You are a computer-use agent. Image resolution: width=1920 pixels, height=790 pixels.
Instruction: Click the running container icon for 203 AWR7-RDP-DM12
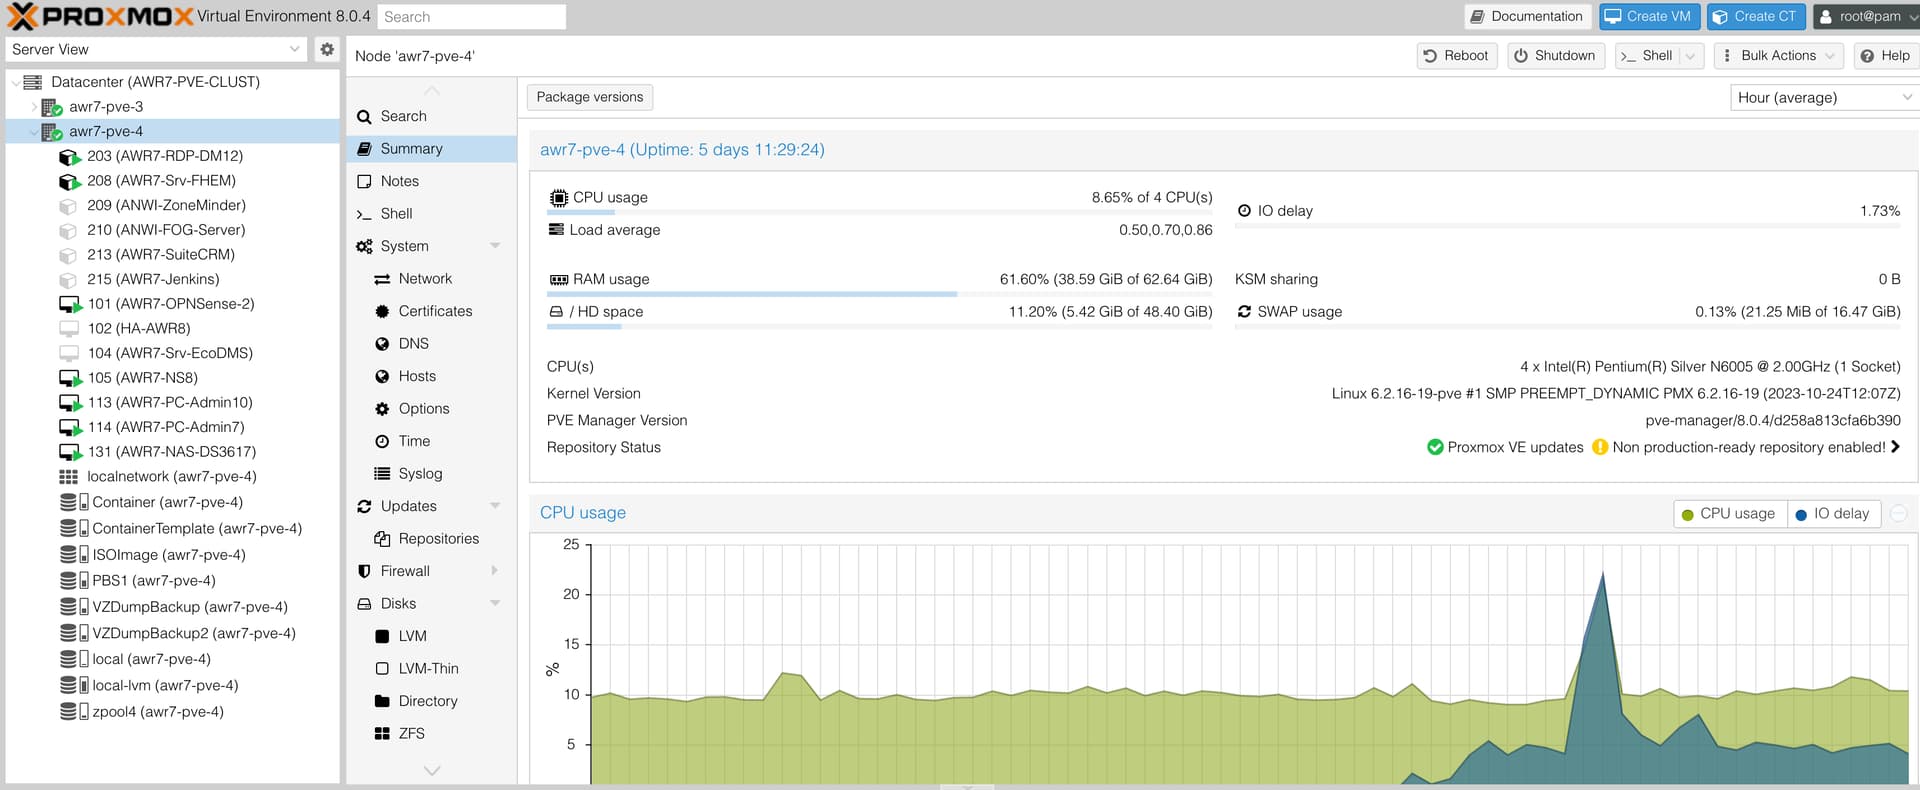(x=69, y=156)
